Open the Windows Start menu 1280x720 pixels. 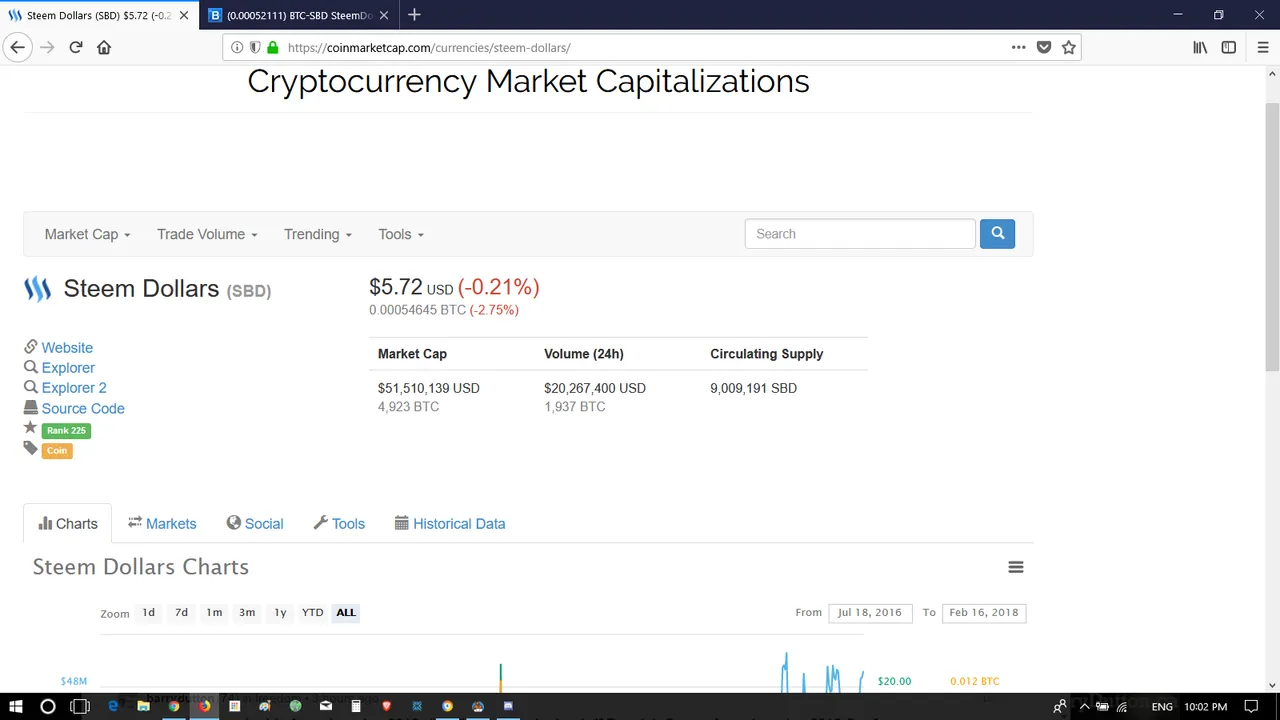pyautogui.click(x=16, y=706)
